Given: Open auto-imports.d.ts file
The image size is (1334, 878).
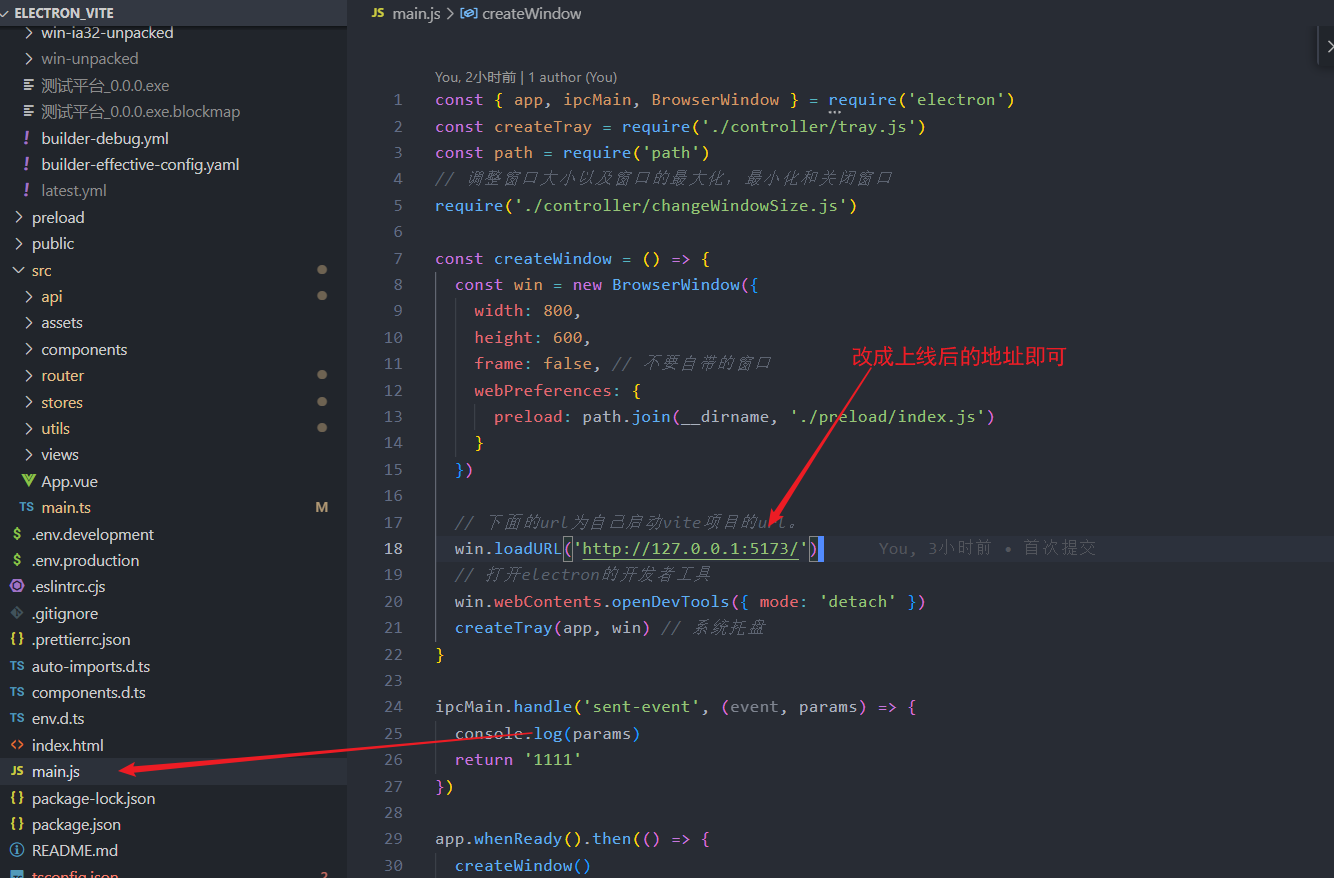Looking at the screenshot, I should tap(91, 667).
